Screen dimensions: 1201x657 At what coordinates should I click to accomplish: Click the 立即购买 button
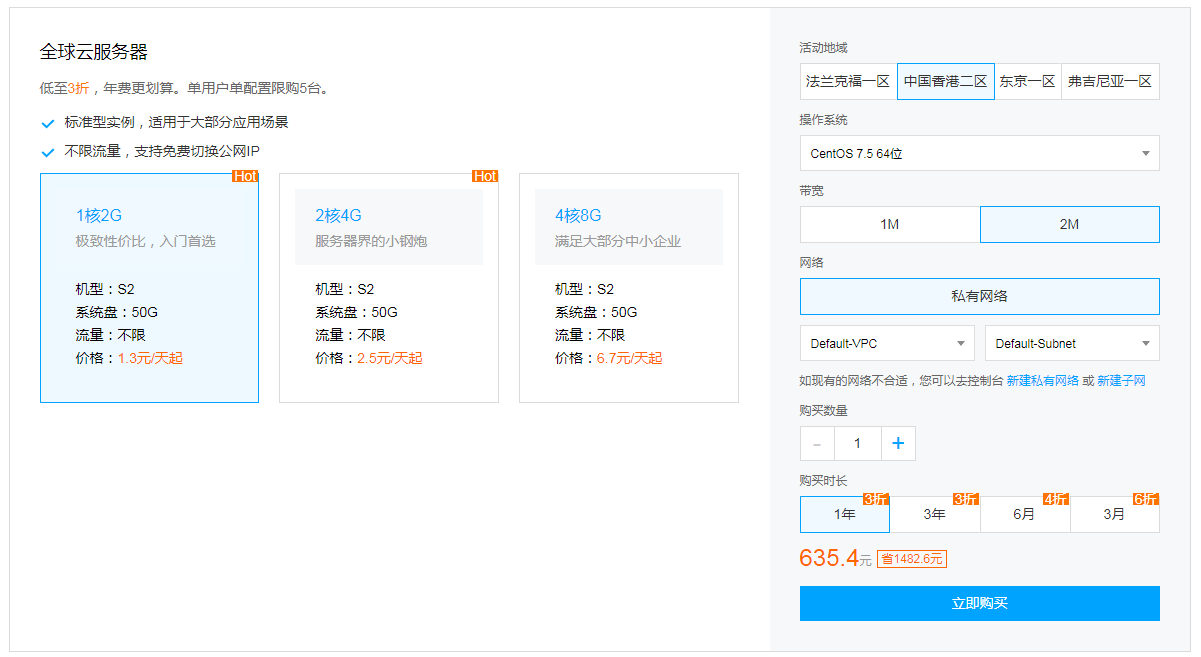(x=979, y=603)
